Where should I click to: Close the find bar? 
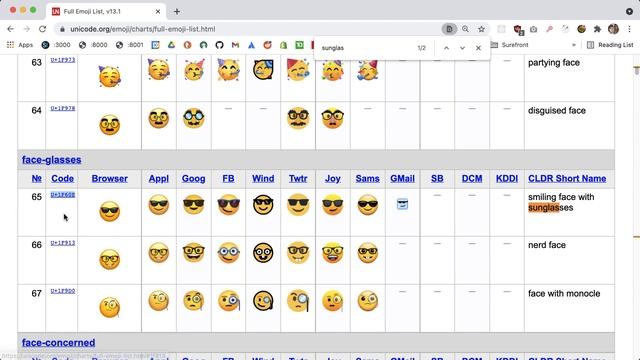478,48
